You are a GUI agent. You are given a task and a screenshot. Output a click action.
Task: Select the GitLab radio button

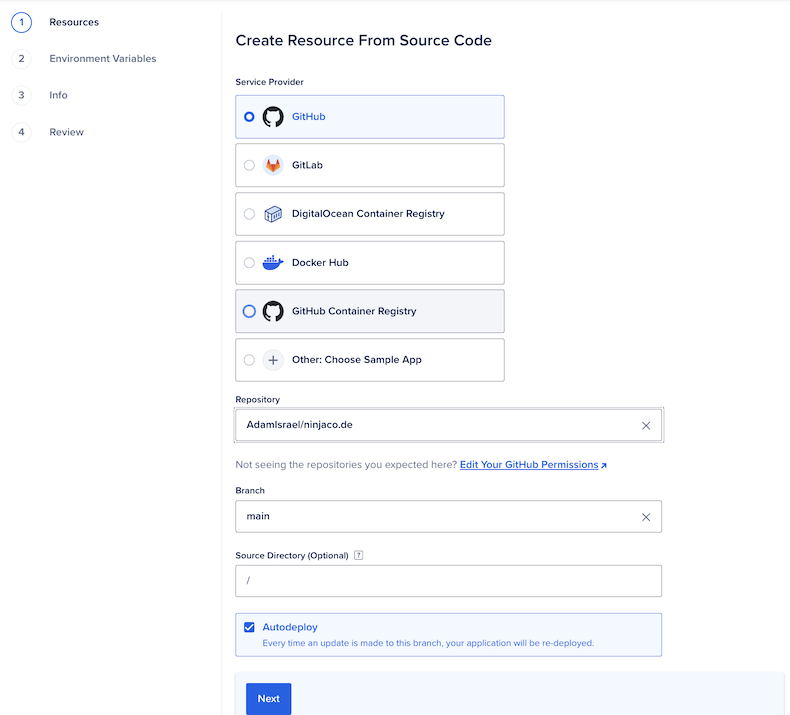coord(249,165)
